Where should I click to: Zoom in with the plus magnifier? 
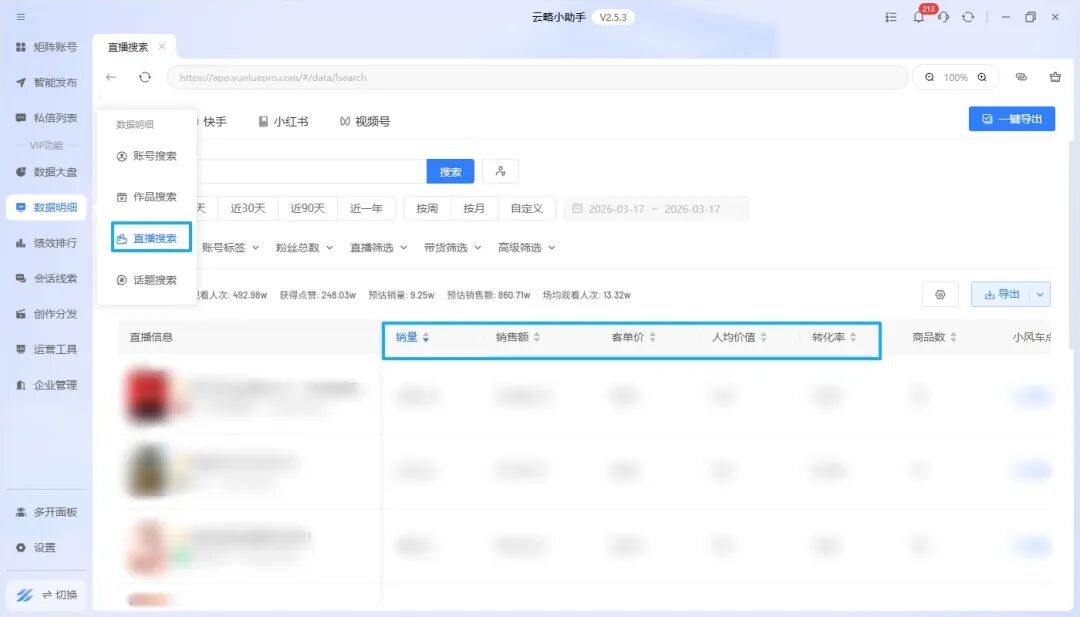(x=982, y=77)
